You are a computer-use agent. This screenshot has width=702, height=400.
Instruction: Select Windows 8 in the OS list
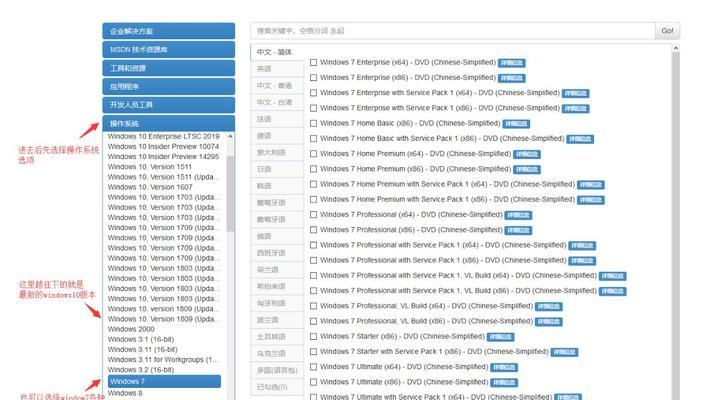pyautogui.click(x=125, y=393)
